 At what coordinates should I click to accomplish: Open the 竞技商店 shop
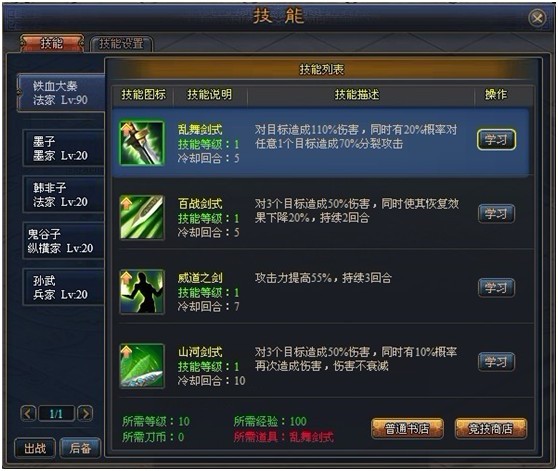tap(490, 428)
